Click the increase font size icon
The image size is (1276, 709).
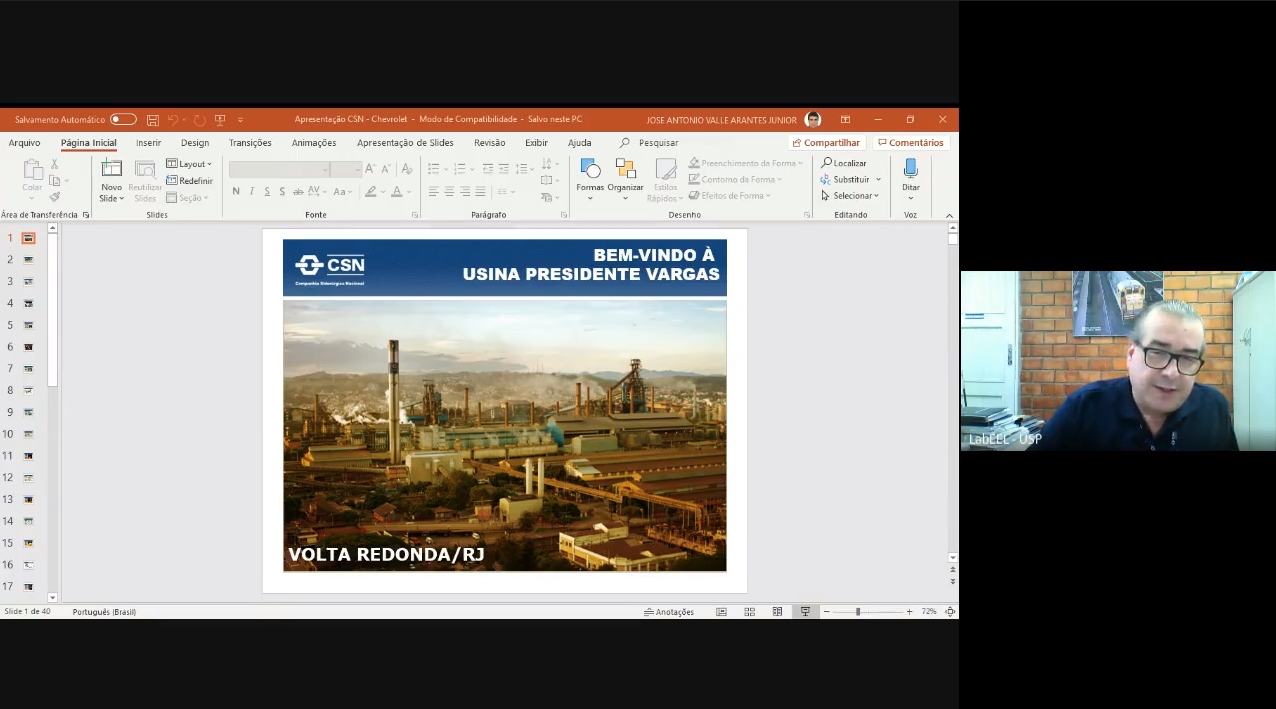tap(370, 169)
